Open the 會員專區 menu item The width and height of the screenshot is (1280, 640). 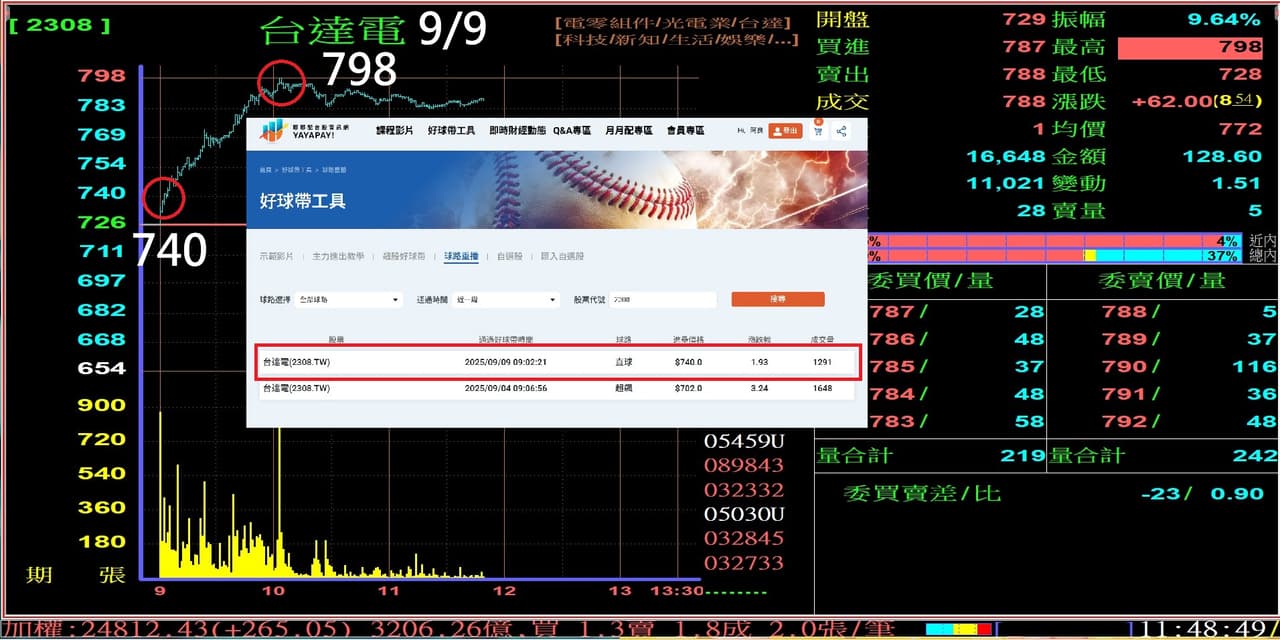(x=686, y=131)
